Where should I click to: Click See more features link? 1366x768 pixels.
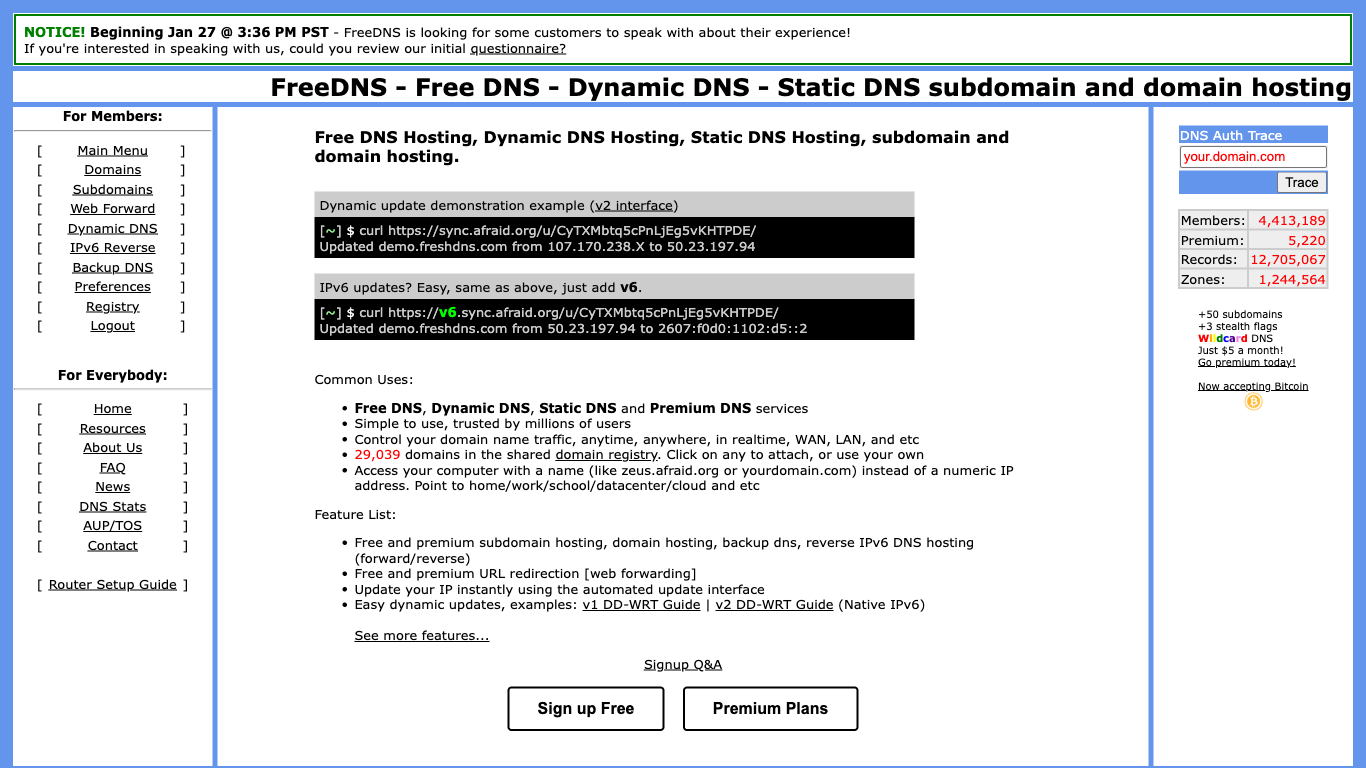pos(421,636)
